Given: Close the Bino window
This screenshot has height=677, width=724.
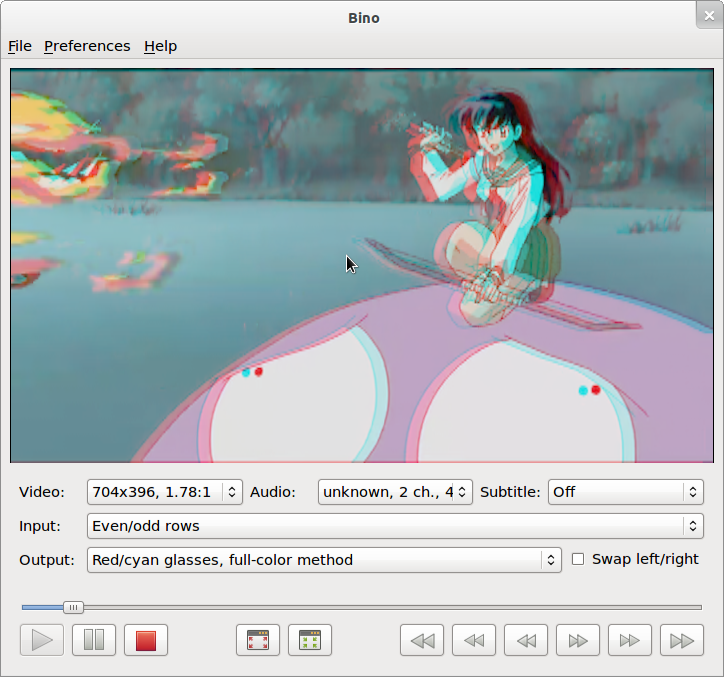Looking at the screenshot, I should (x=709, y=16).
